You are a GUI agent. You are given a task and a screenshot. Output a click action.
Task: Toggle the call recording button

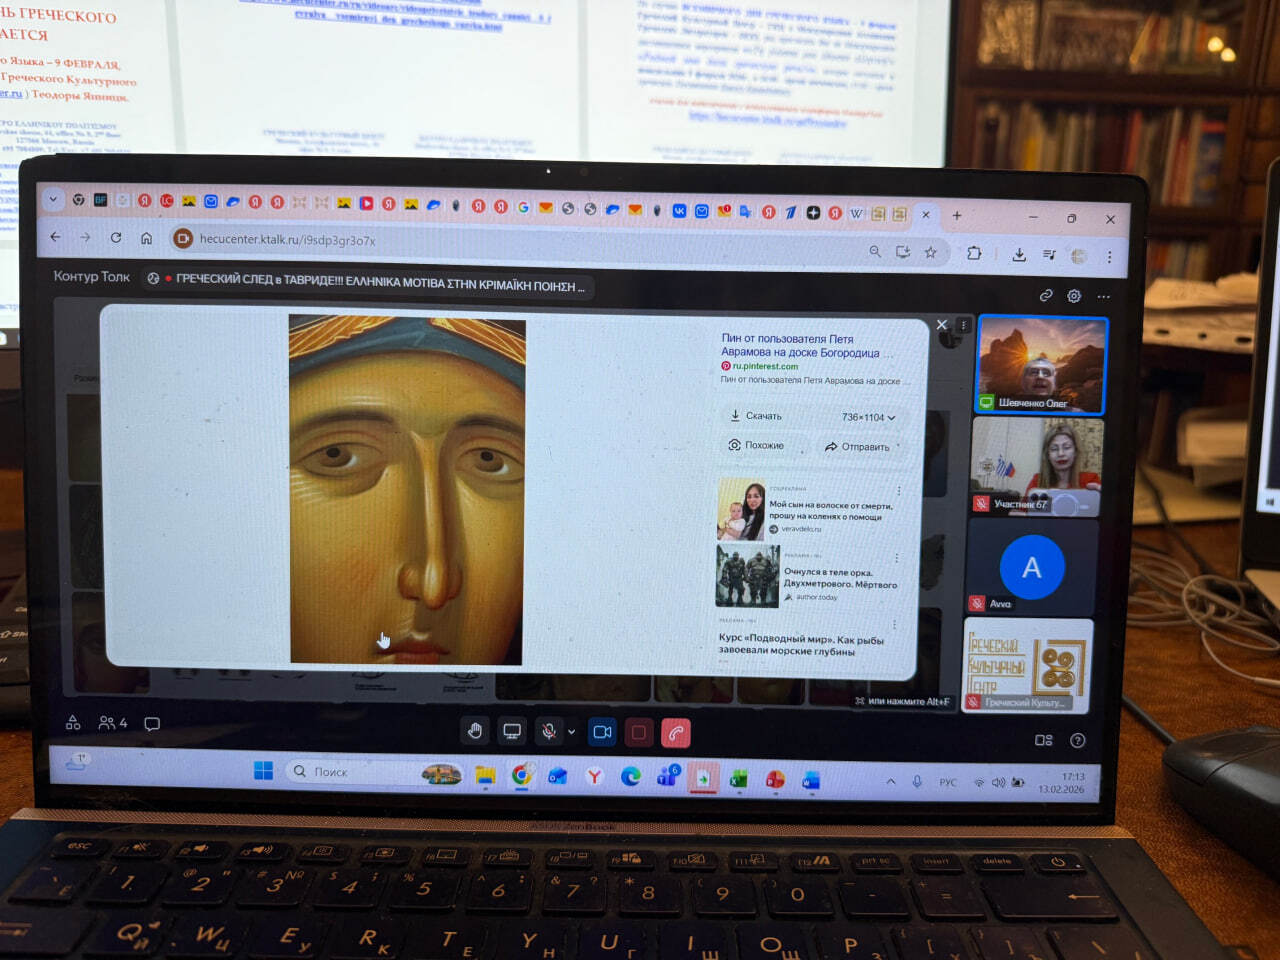(638, 733)
